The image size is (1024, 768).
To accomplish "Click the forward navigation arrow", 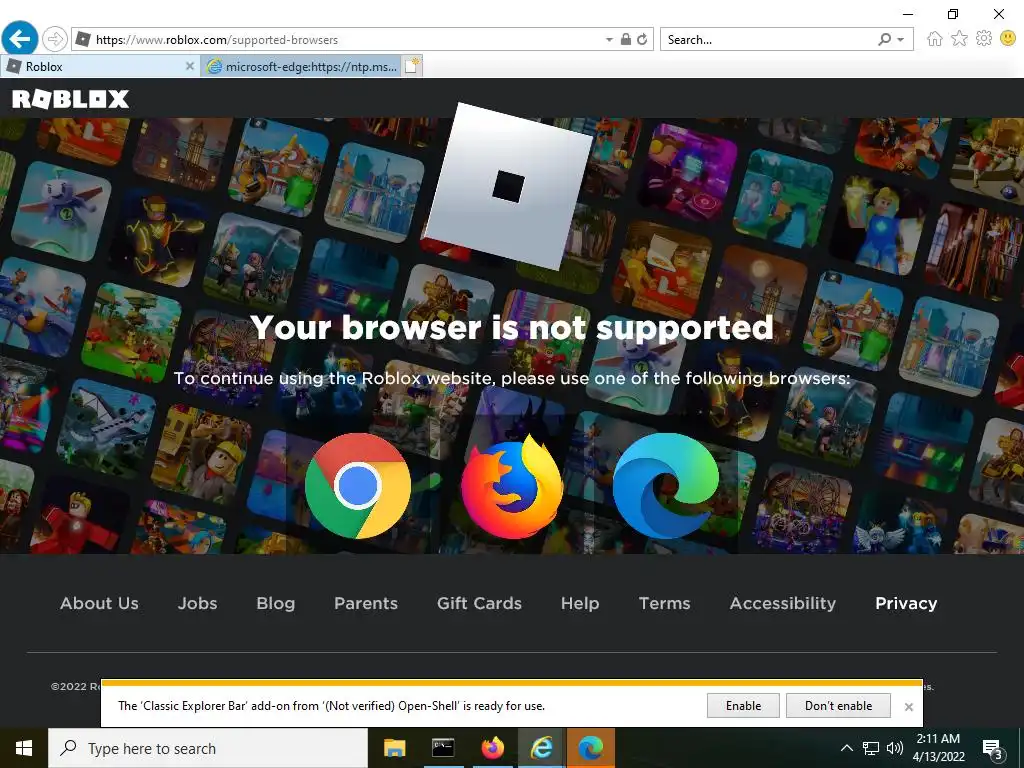I will tap(55, 39).
